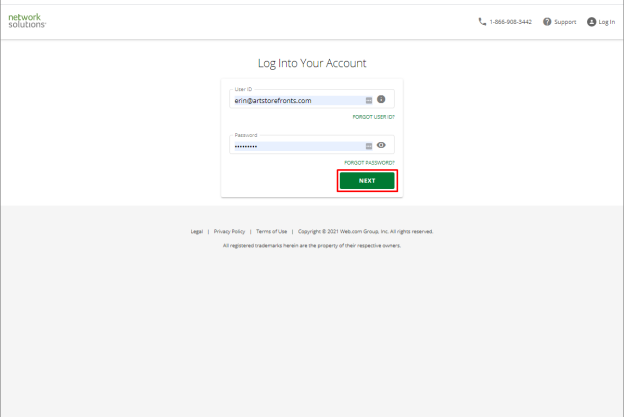The image size is (624, 417).
Task: Toggle password visibility eye icon
Action: (381, 145)
